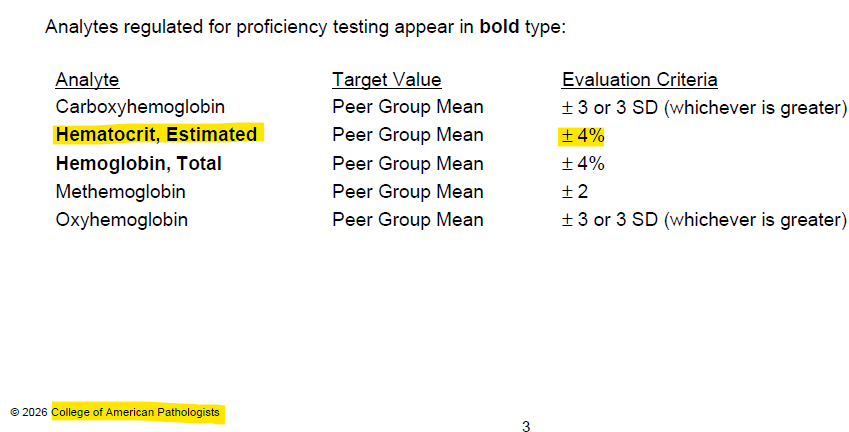
Task: Click the highlighted Hematocrit, Estimated text
Action: pos(156,134)
